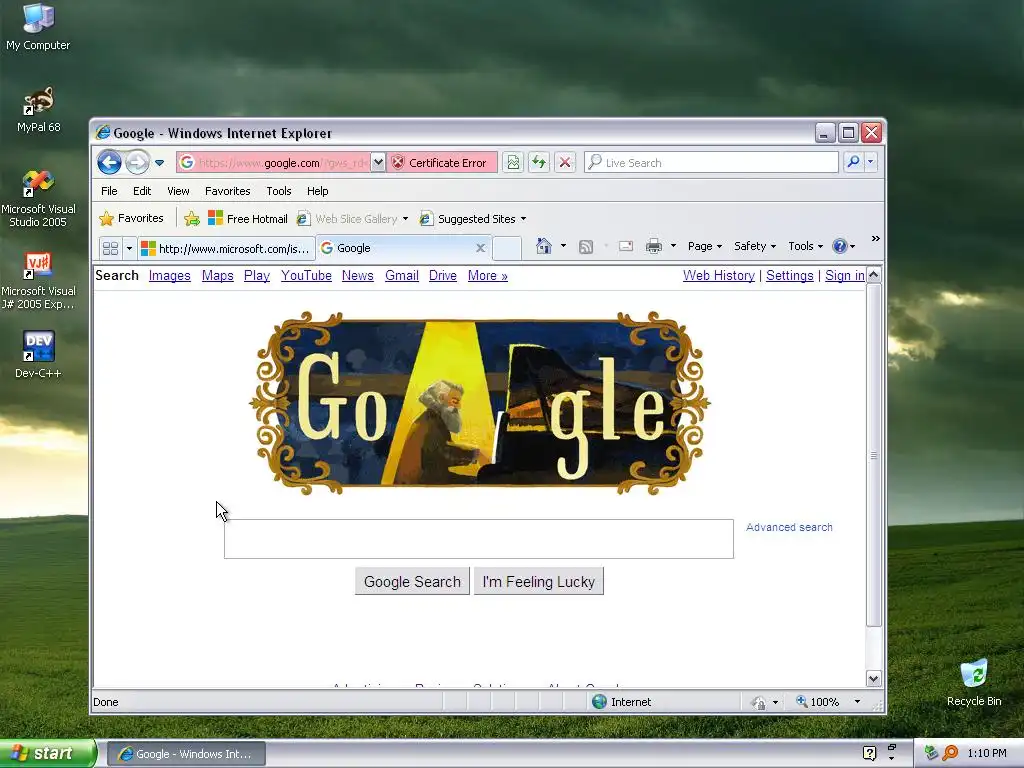Open the Print options dropdown arrow
The width and height of the screenshot is (1024, 768).
point(673,246)
